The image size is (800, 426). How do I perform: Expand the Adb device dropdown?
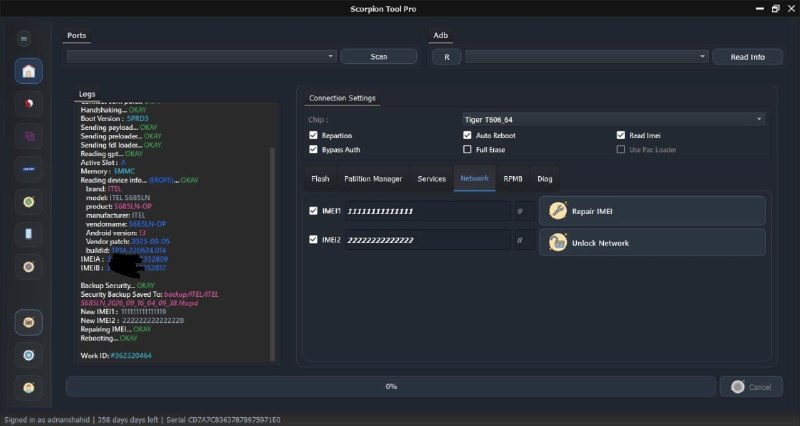point(587,57)
